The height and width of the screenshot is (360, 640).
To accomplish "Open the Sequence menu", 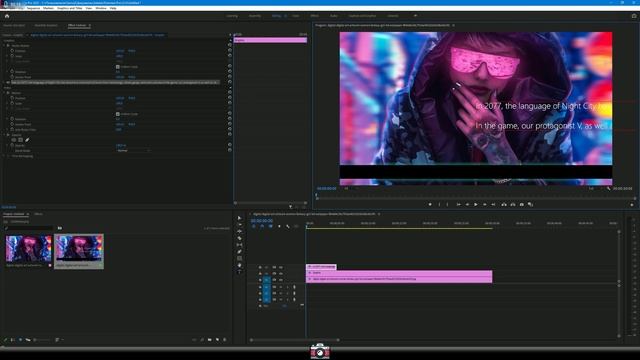I will (x=33, y=8).
